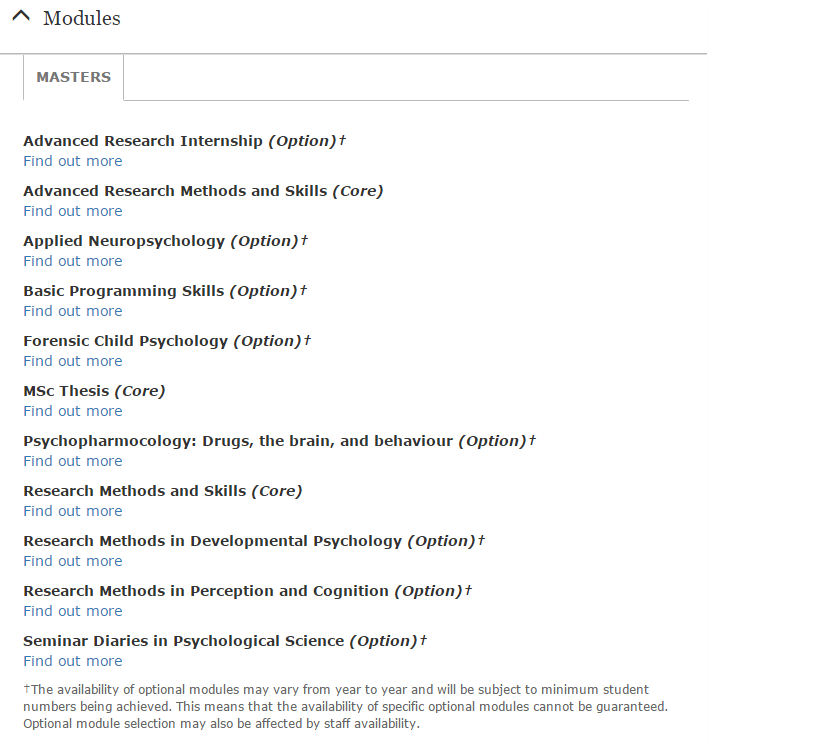Click the Seminar Diaries in Psychological Science title
817x750 pixels.
[x=183, y=641]
